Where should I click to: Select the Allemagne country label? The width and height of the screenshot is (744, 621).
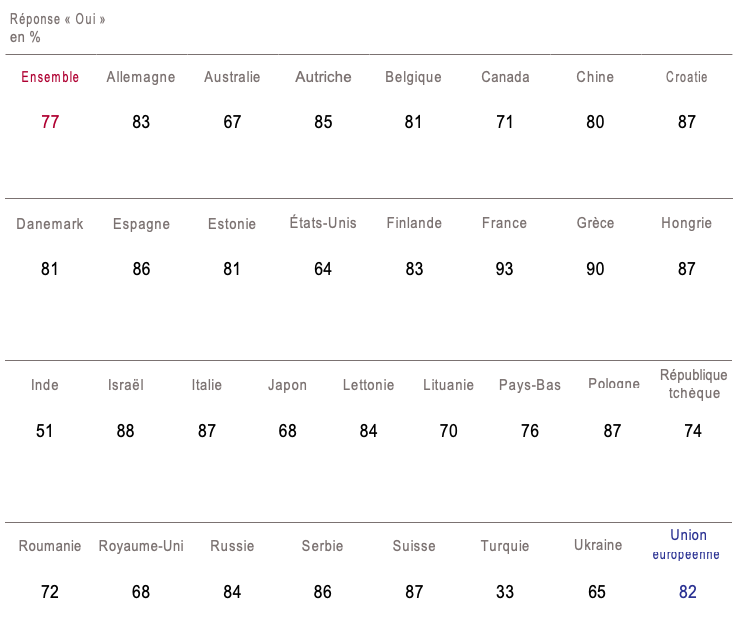[x=141, y=77]
